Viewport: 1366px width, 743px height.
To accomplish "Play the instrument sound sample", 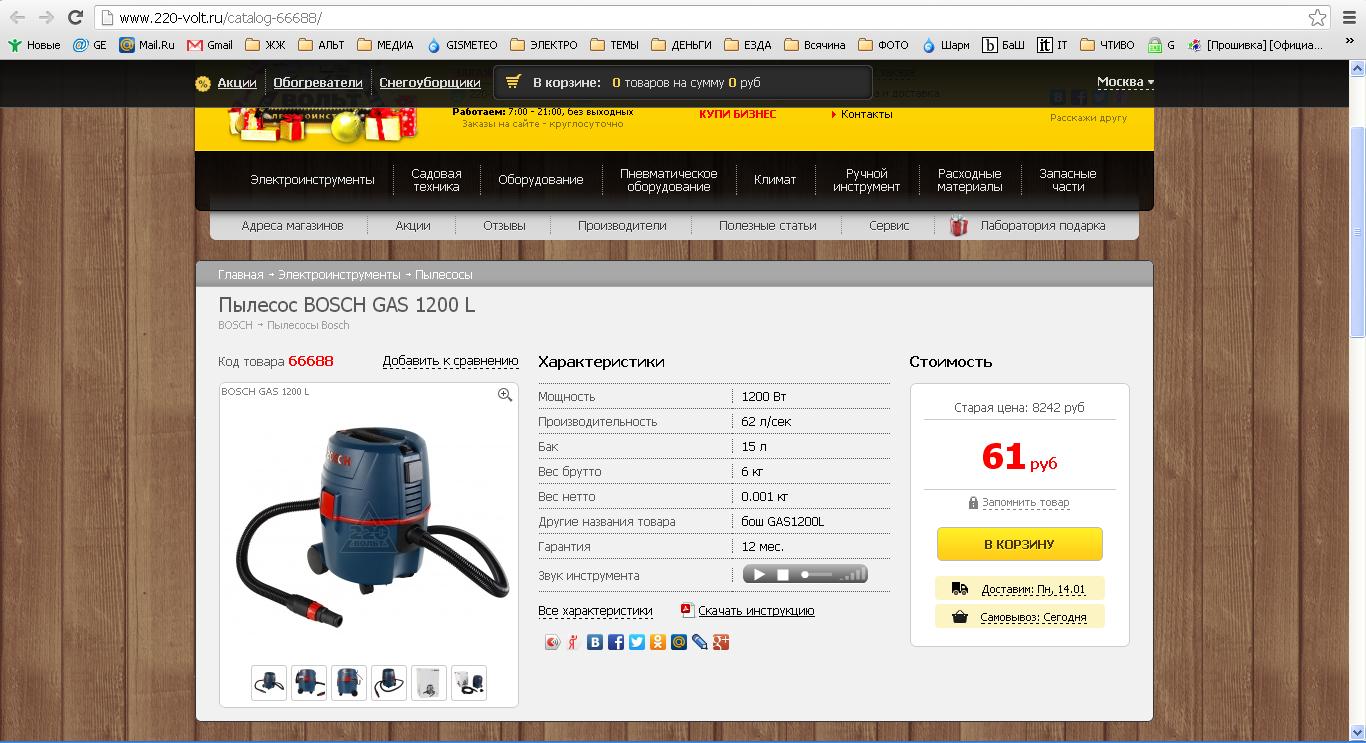I will pos(759,575).
